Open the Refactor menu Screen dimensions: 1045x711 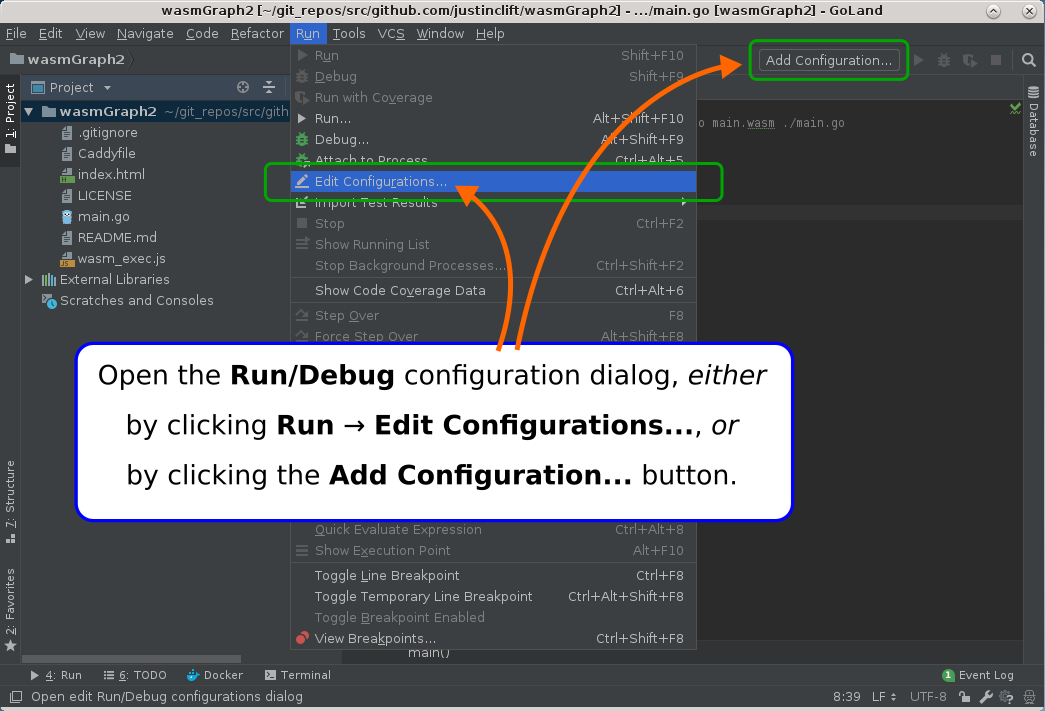257,33
